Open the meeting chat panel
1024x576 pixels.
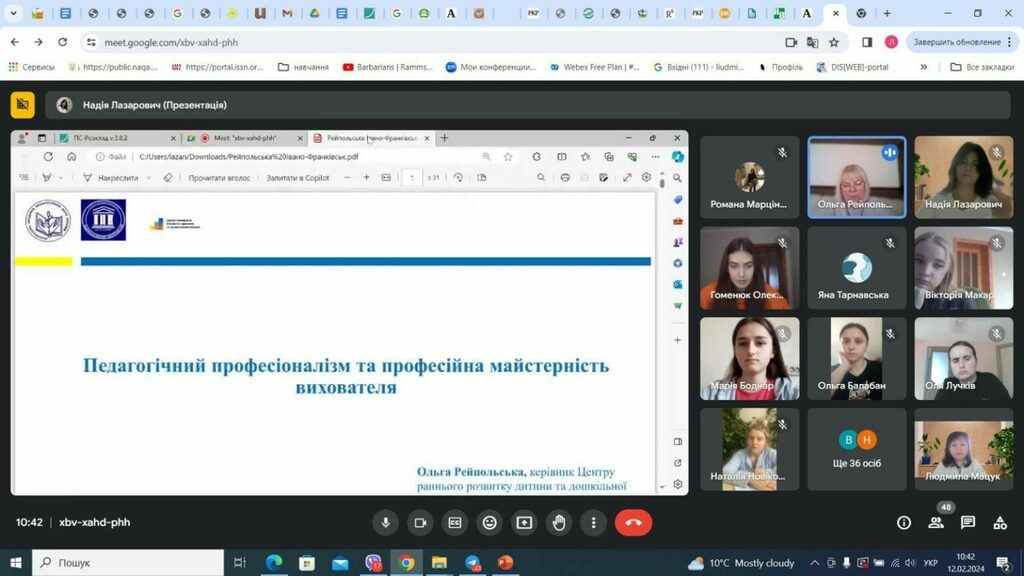pos(968,522)
